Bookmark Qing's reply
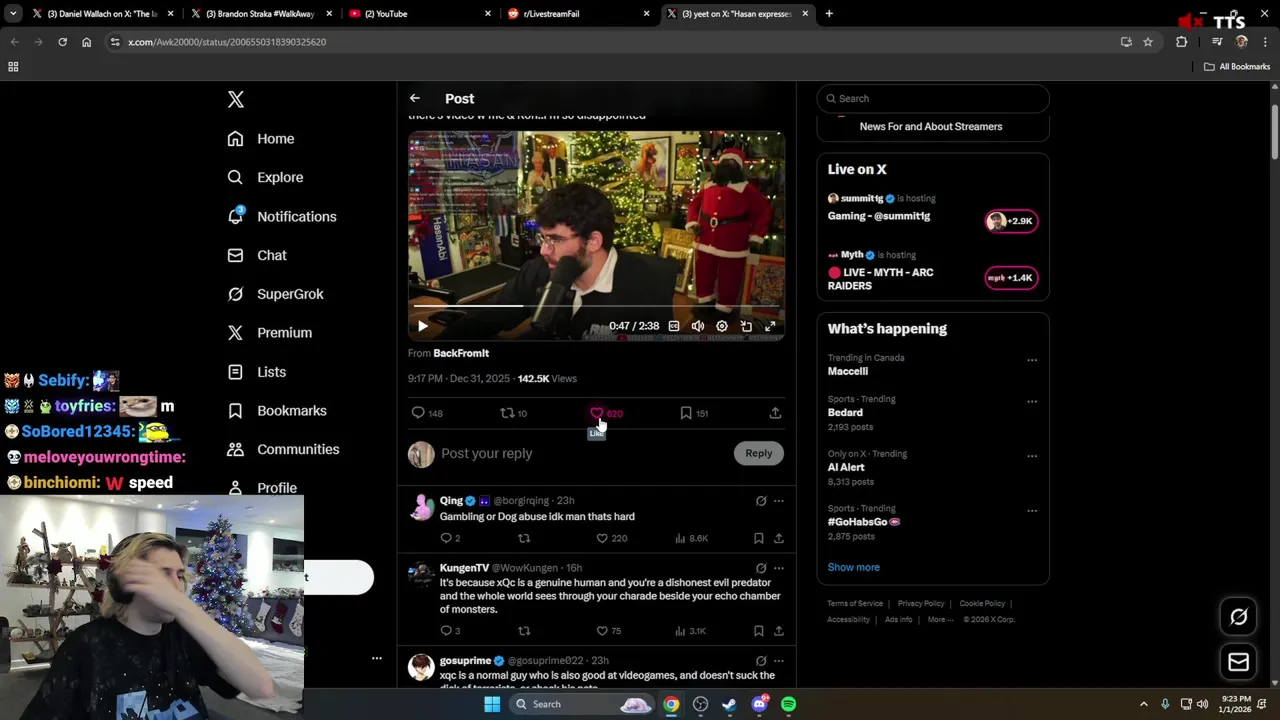The image size is (1280, 720). [x=759, y=538]
